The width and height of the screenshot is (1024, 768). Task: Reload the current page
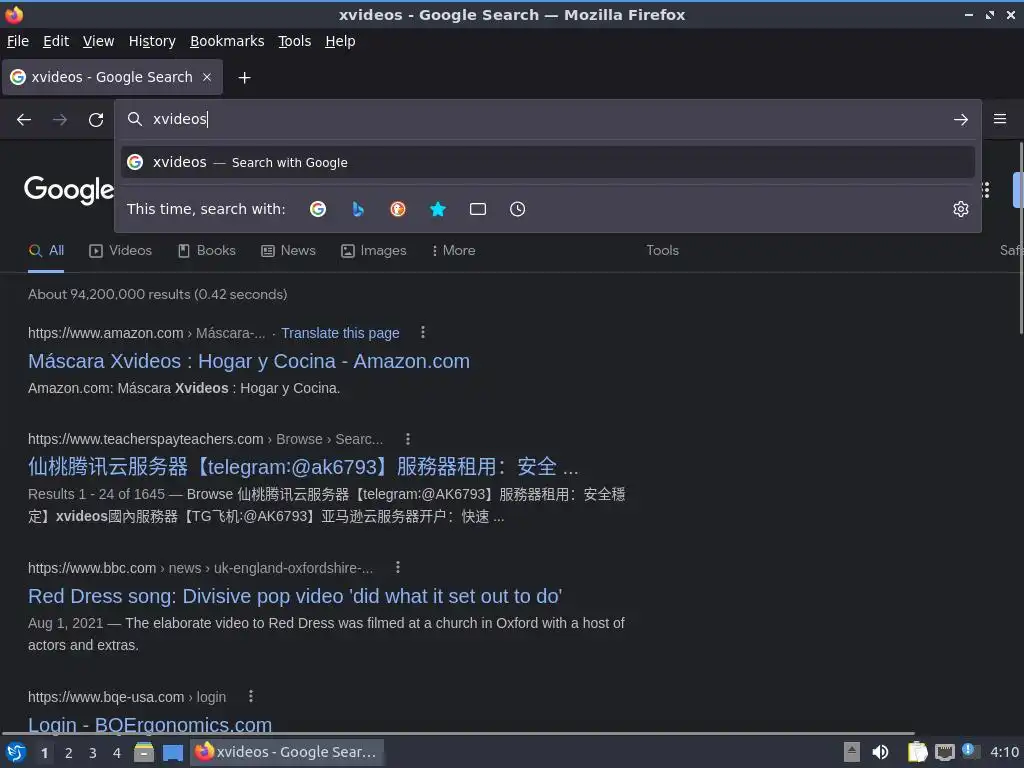(x=96, y=120)
